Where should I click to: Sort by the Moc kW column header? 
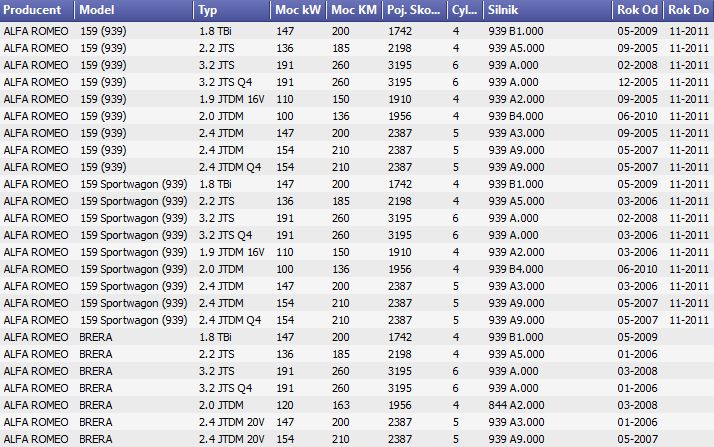click(x=299, y=10)
